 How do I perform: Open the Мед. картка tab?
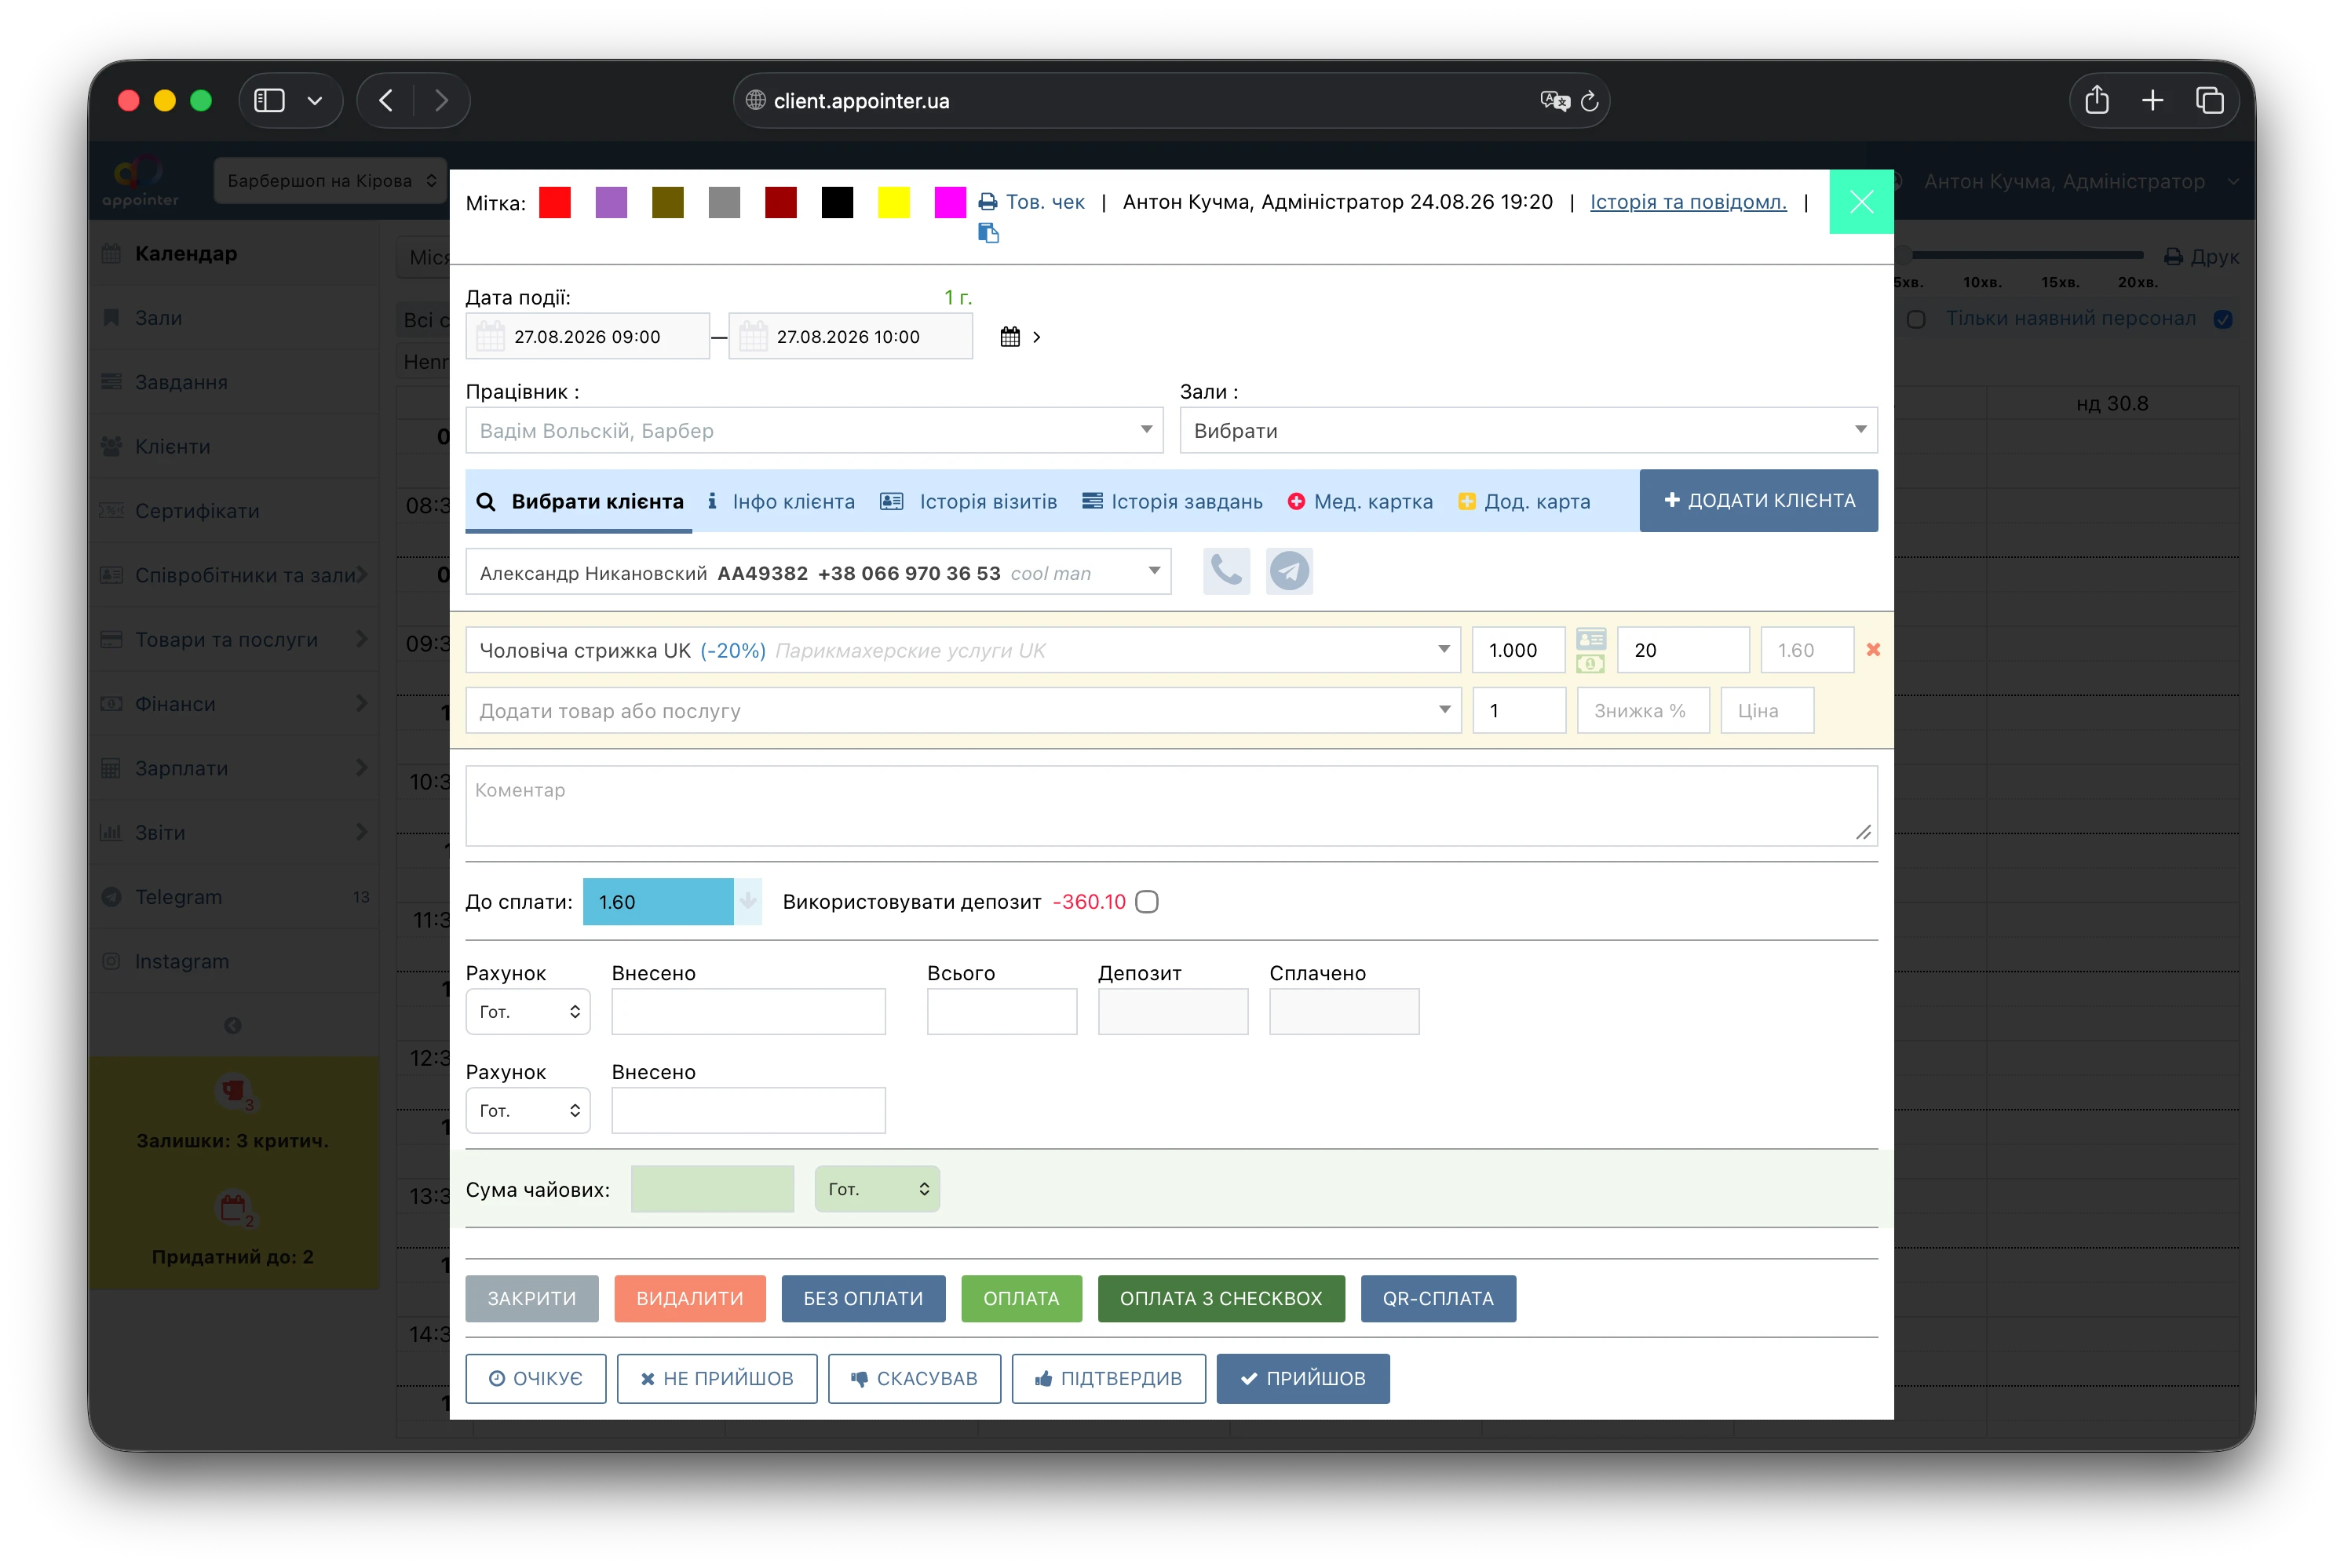(x=1360, y=501)
